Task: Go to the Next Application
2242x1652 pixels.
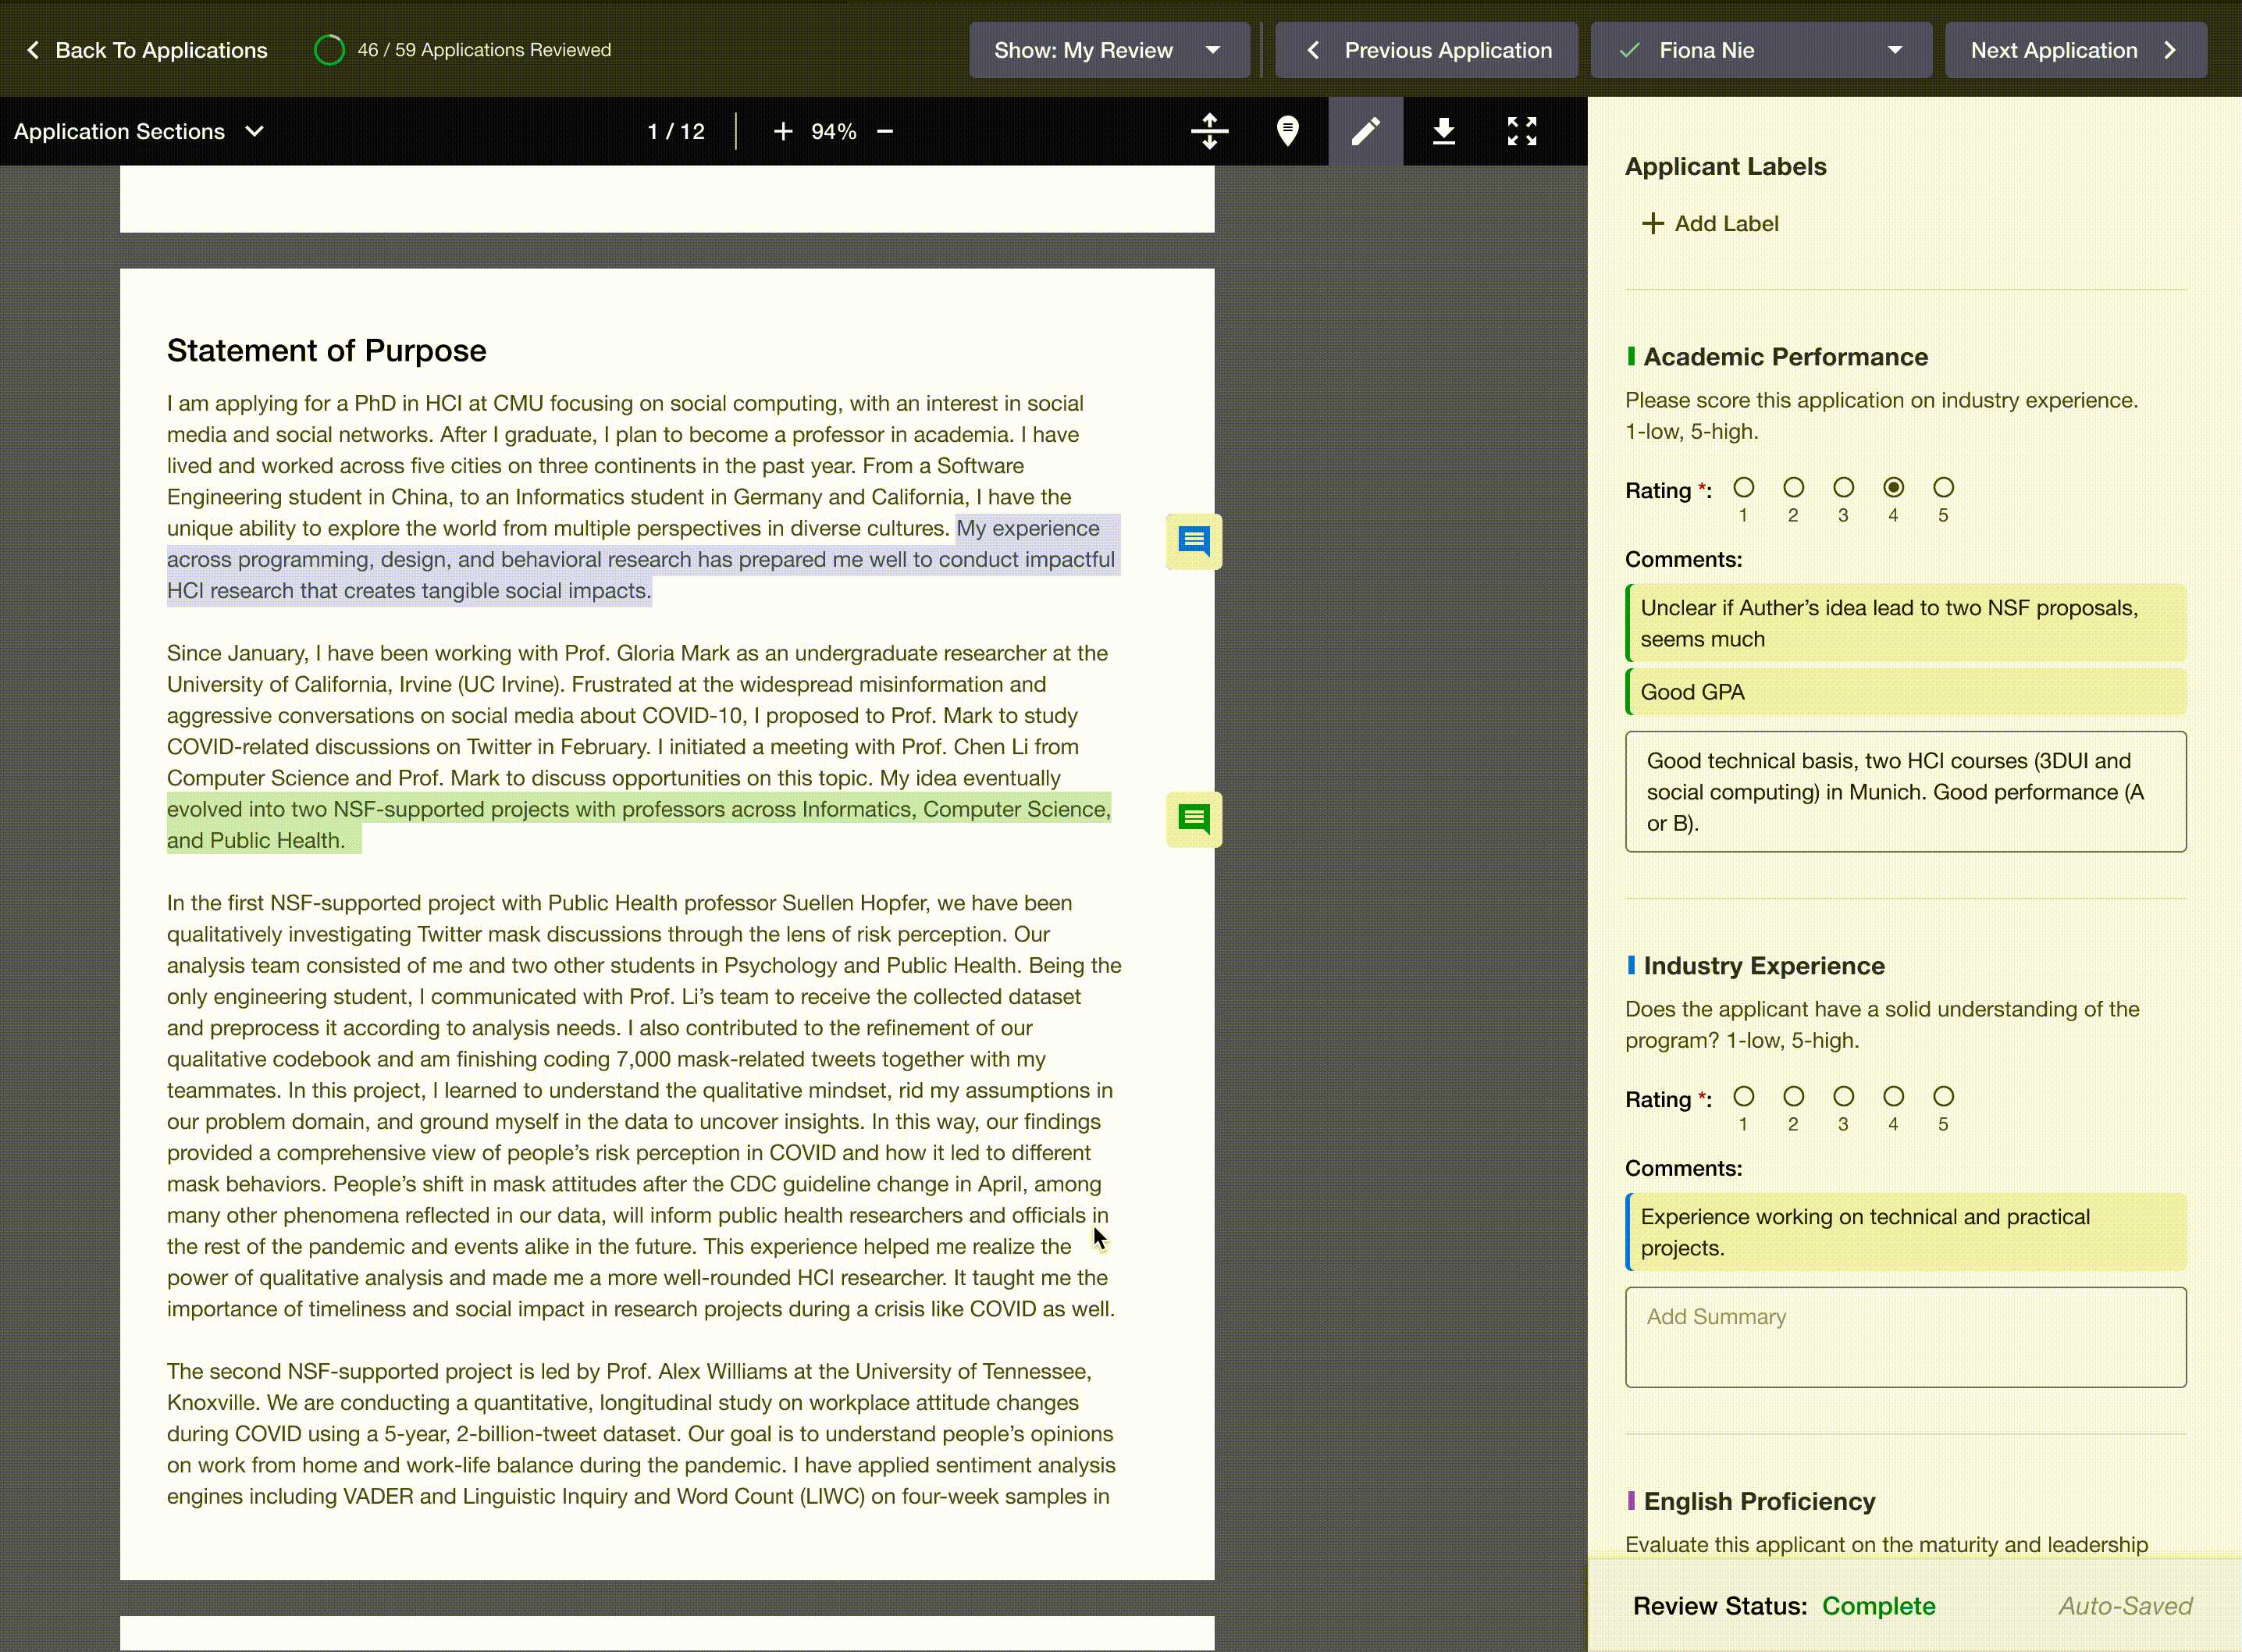Action: point(2074,50)
